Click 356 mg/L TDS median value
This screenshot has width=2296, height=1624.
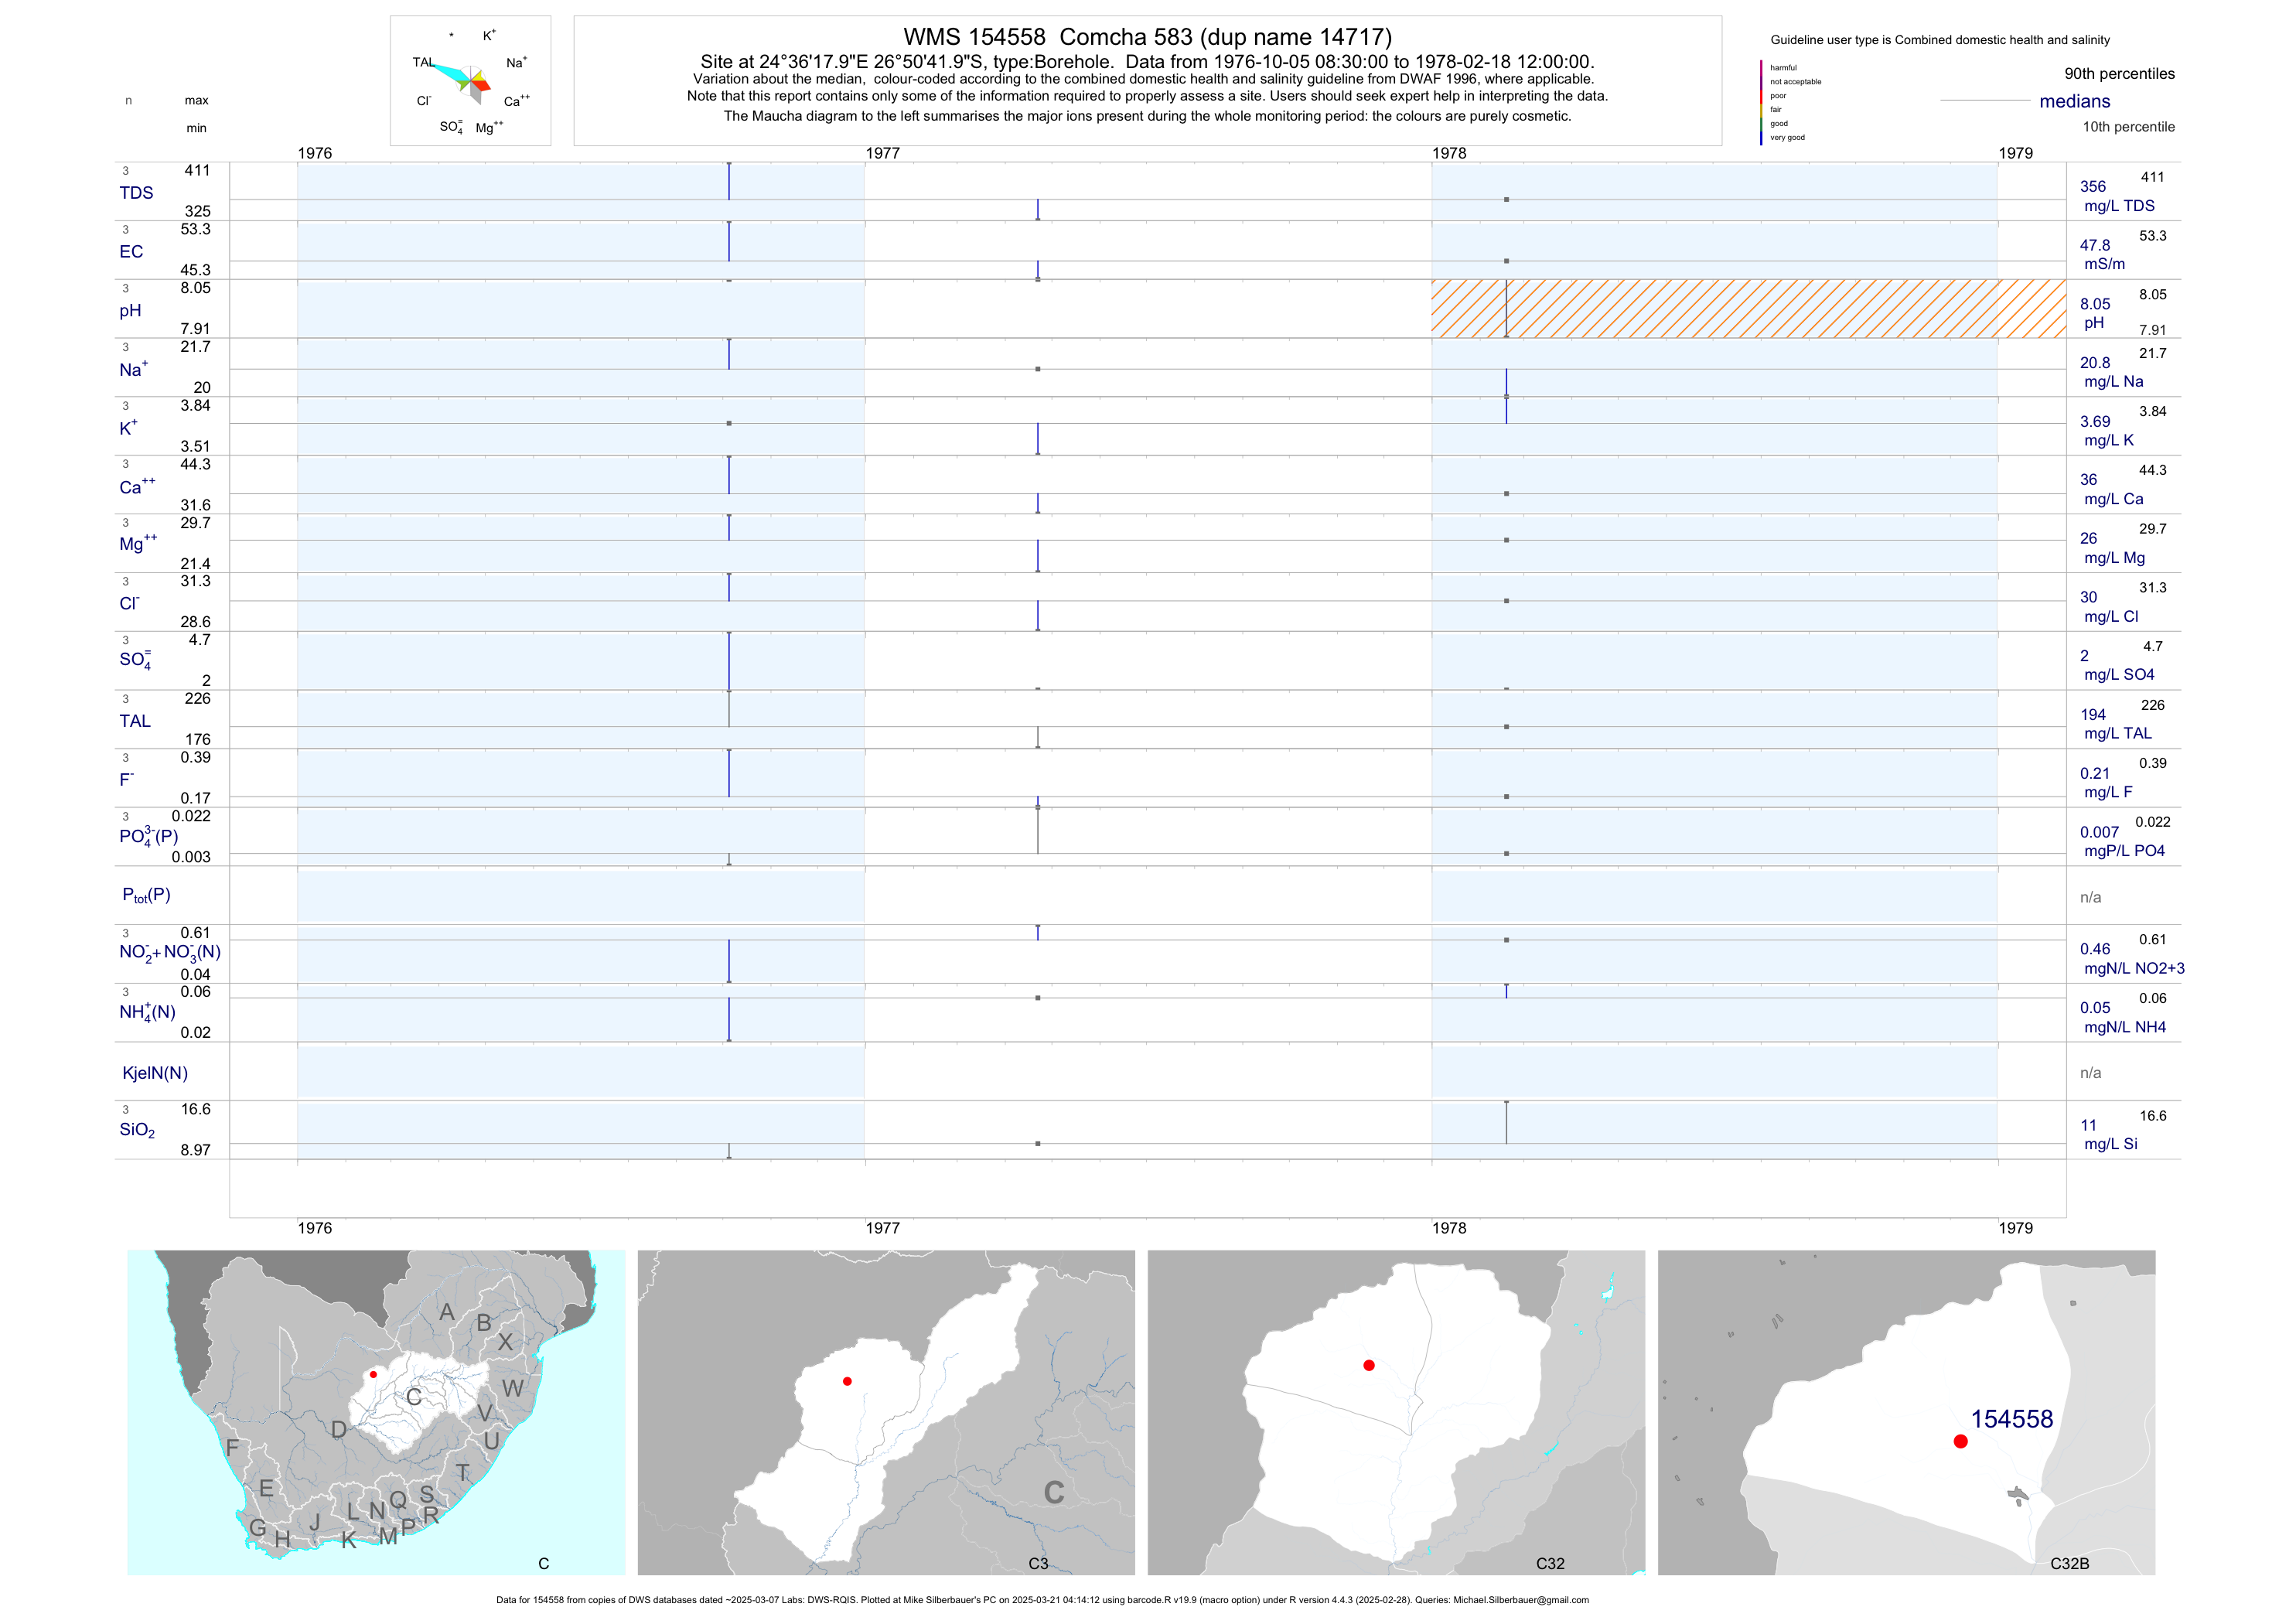2092,187
